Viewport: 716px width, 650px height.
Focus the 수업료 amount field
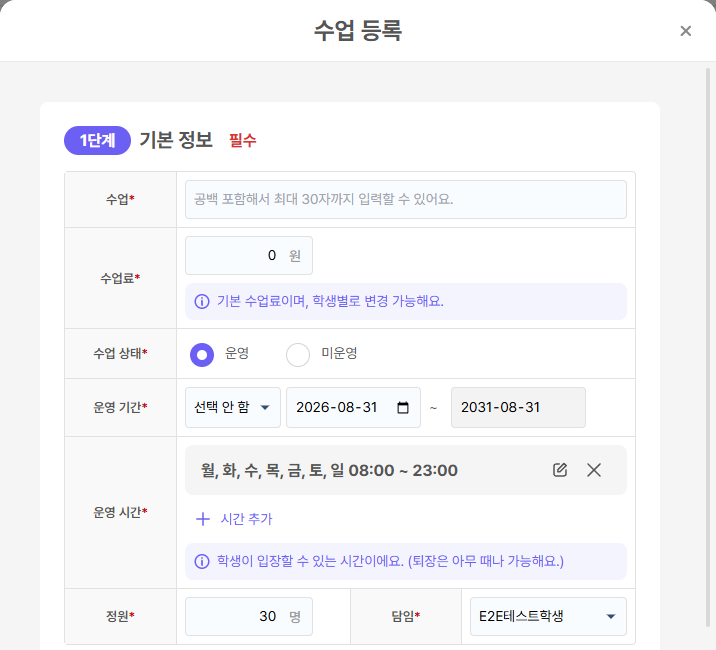point(249,255)
